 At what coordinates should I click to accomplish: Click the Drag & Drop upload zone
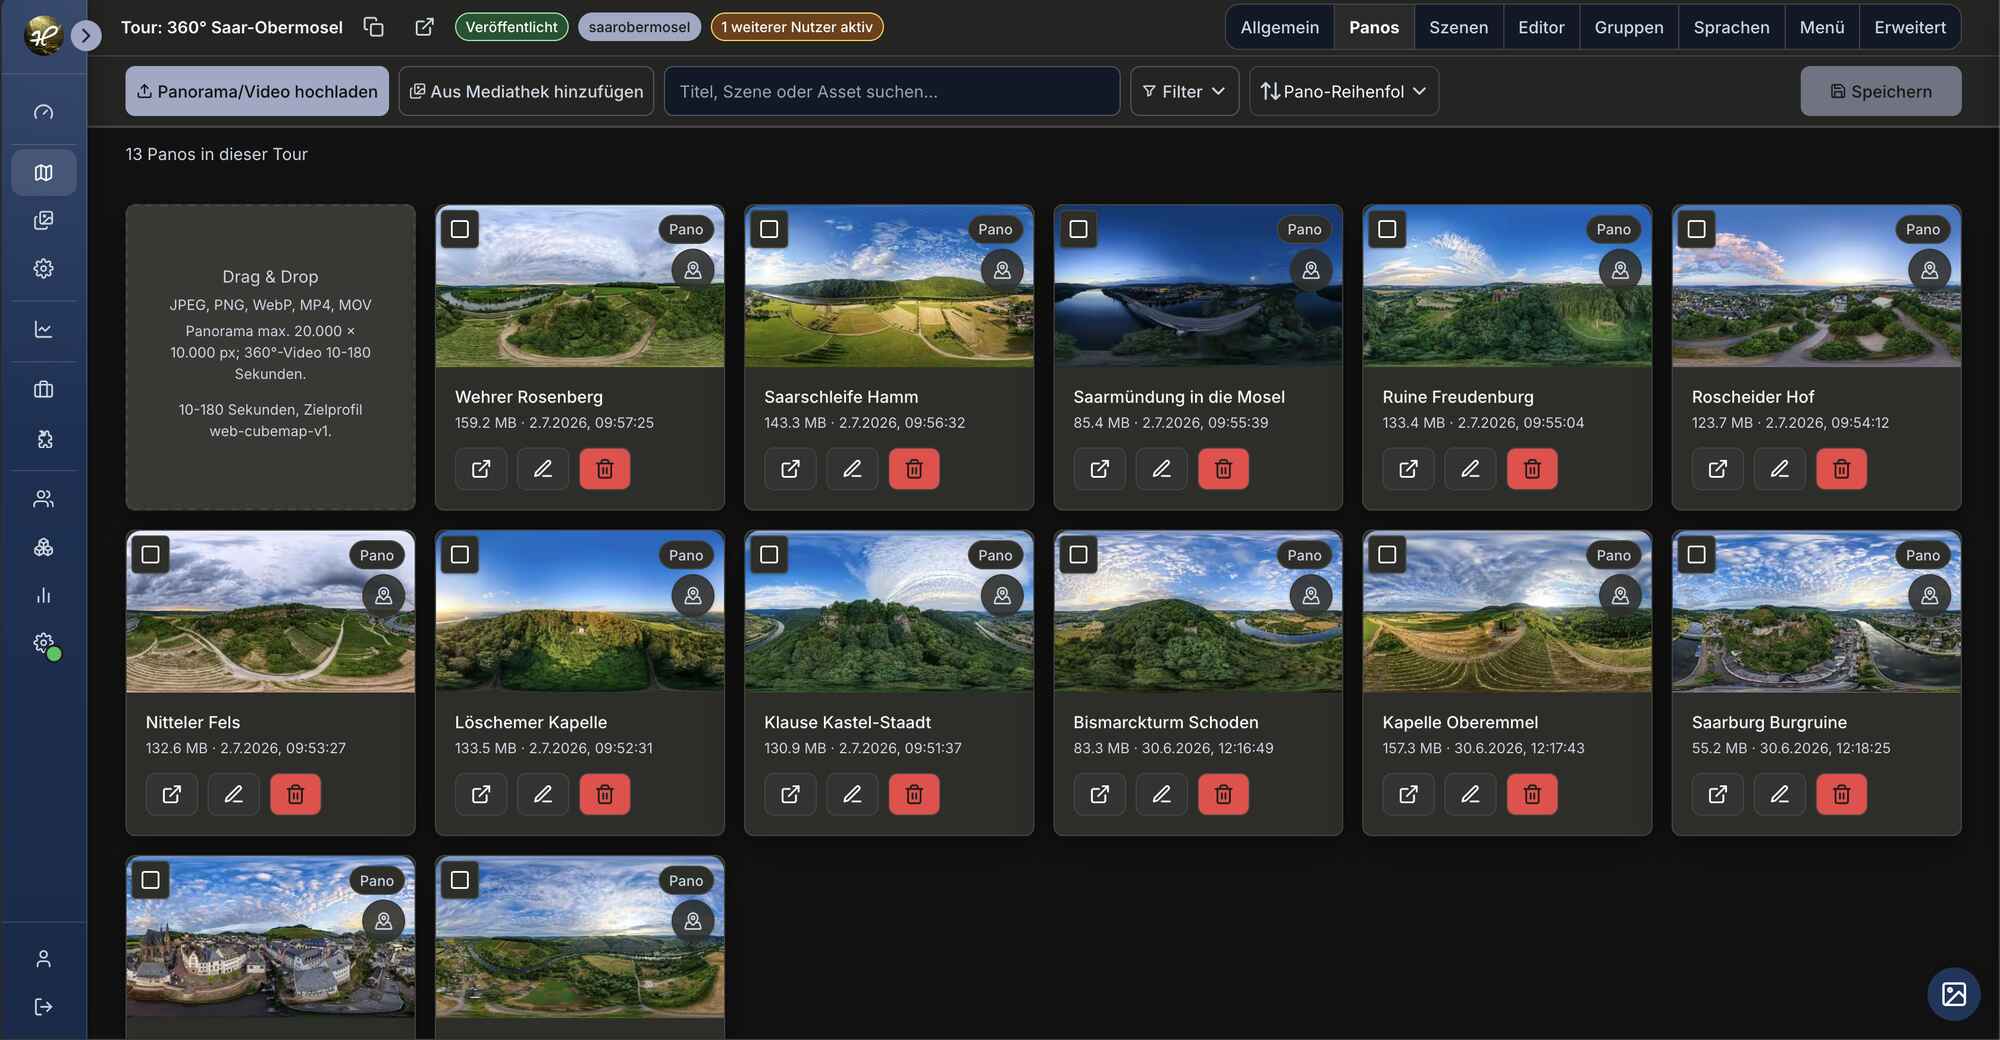point(270,357)
